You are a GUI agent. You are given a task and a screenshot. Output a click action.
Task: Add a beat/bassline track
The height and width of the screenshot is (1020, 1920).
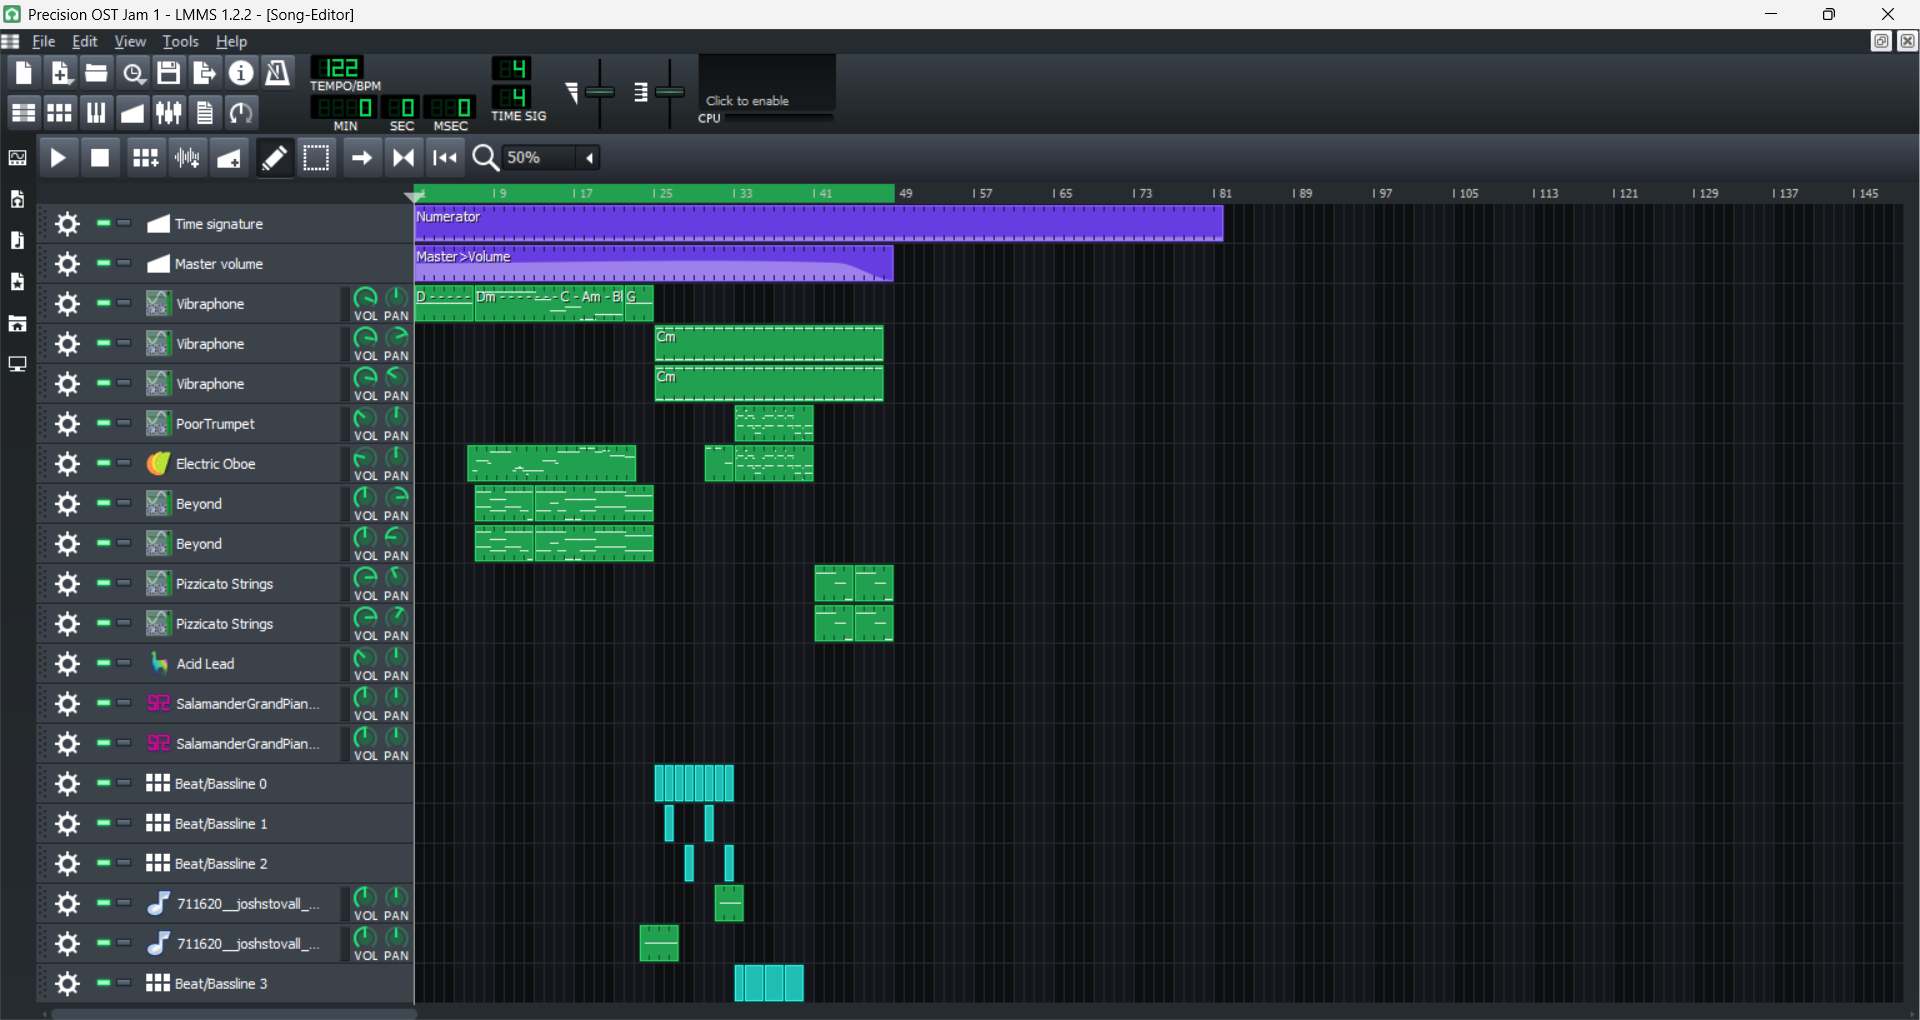pyautogui.click(x=146, y=158)
